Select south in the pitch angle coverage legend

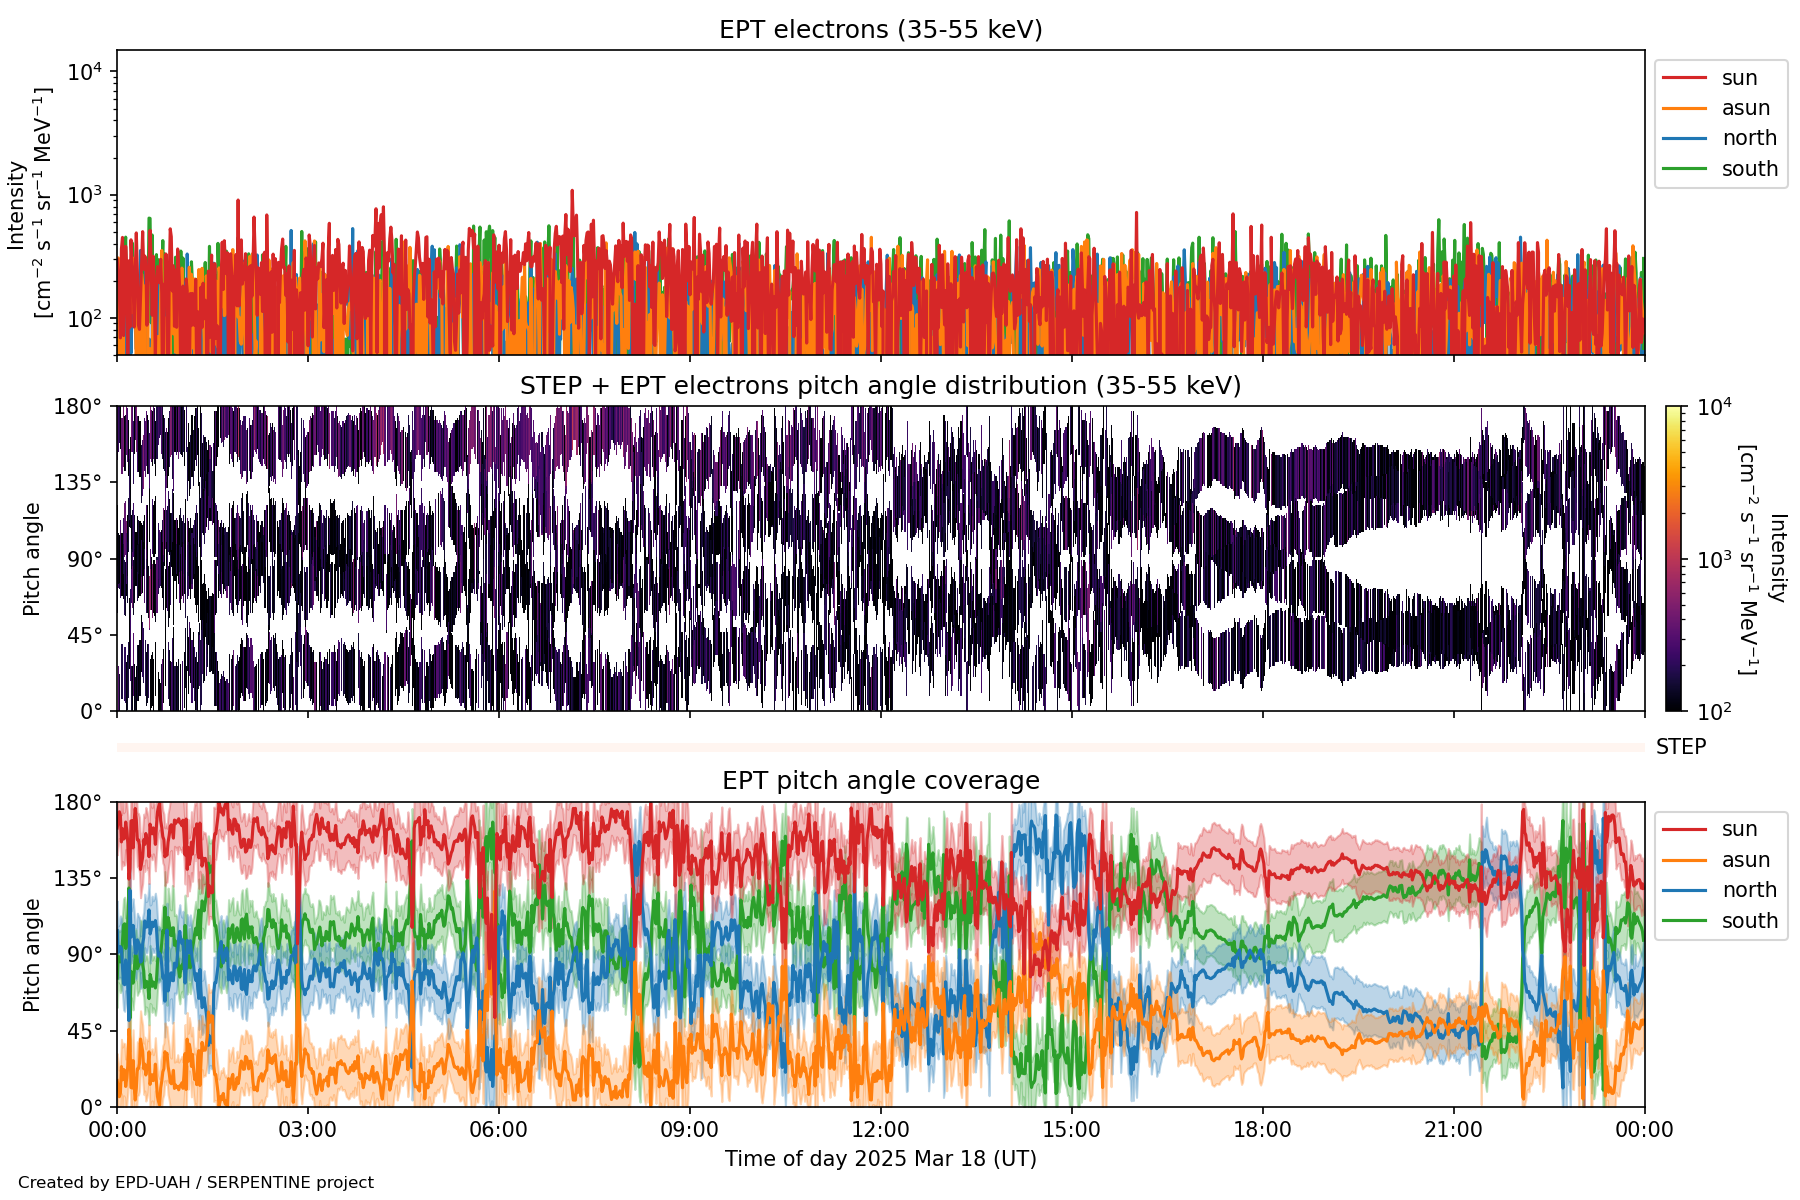click(1749, 921)
